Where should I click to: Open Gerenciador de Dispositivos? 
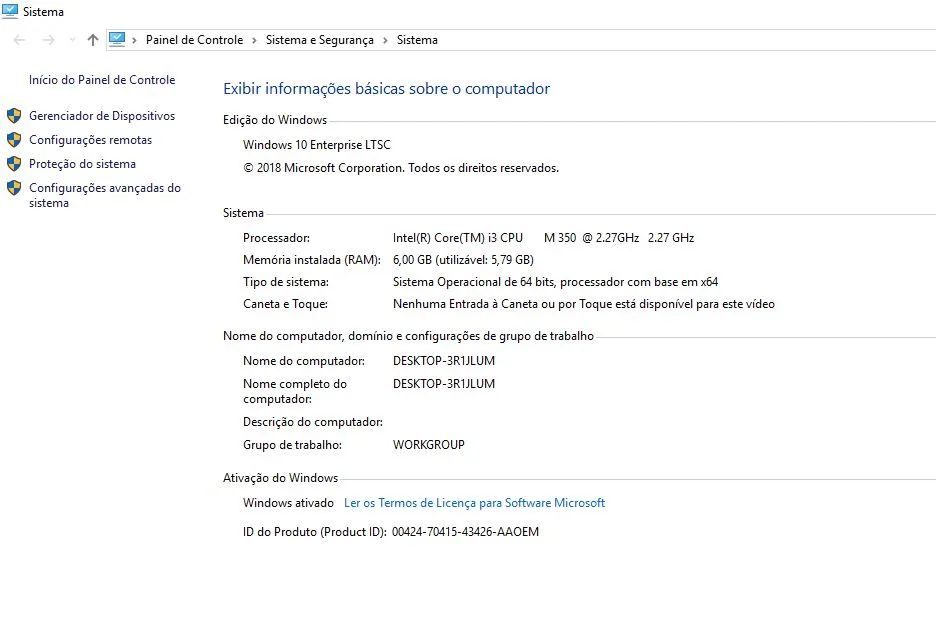pyautogui.click(x=102, y=116)
